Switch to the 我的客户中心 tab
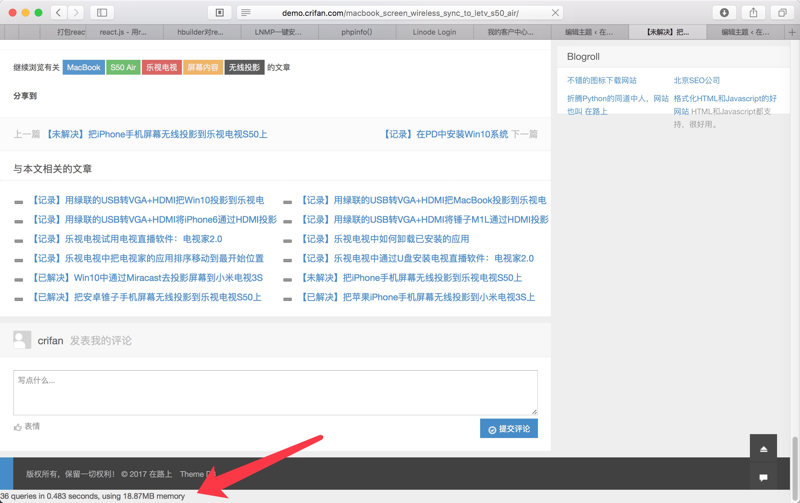The image size is (800, 503). 511,32
